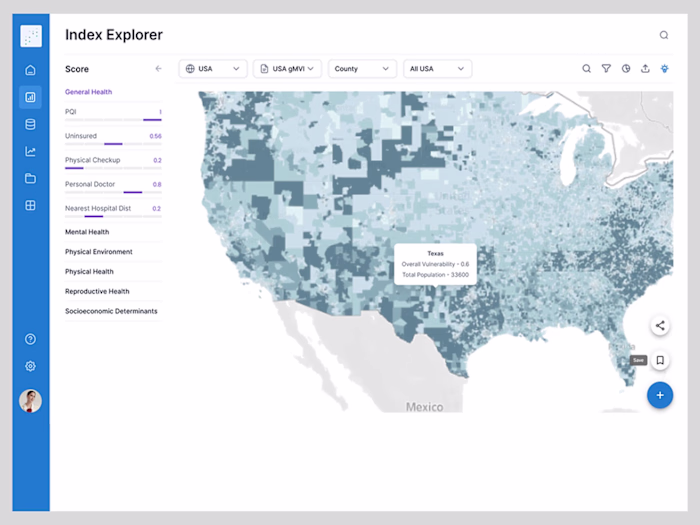Open the line chart analytics sidebar icon

30,151
